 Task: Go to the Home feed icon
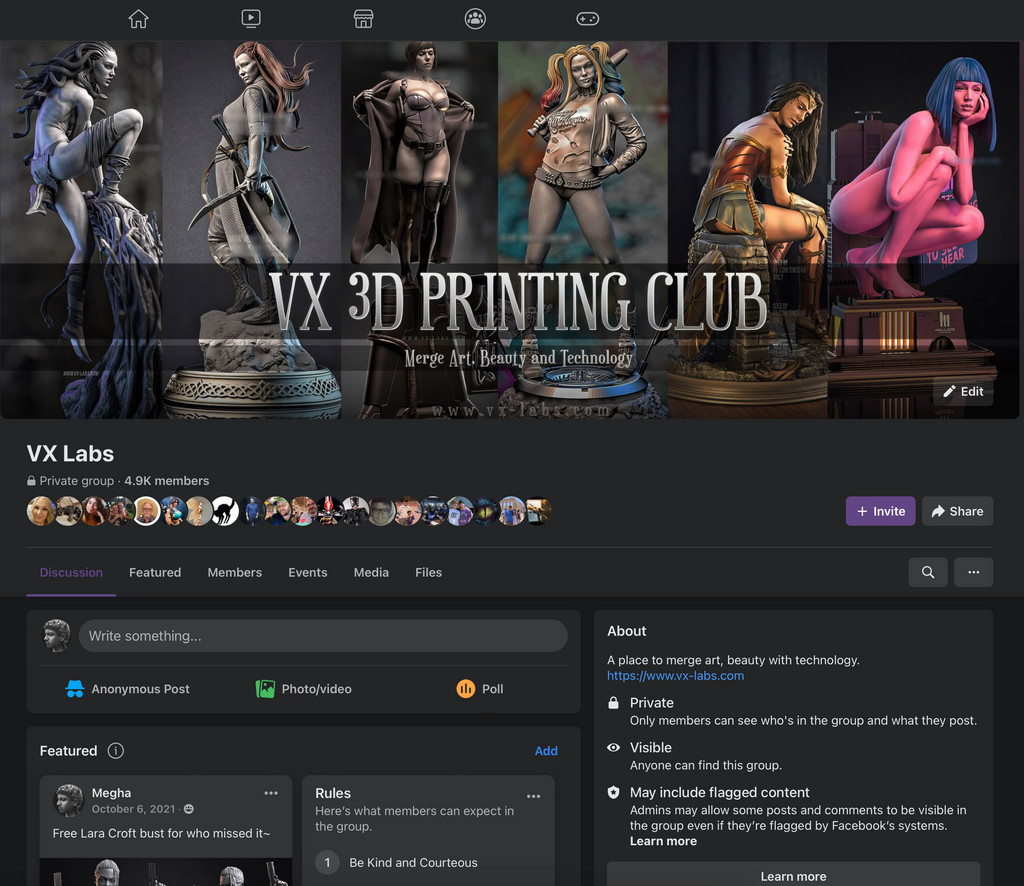click(x=138, y=19)
